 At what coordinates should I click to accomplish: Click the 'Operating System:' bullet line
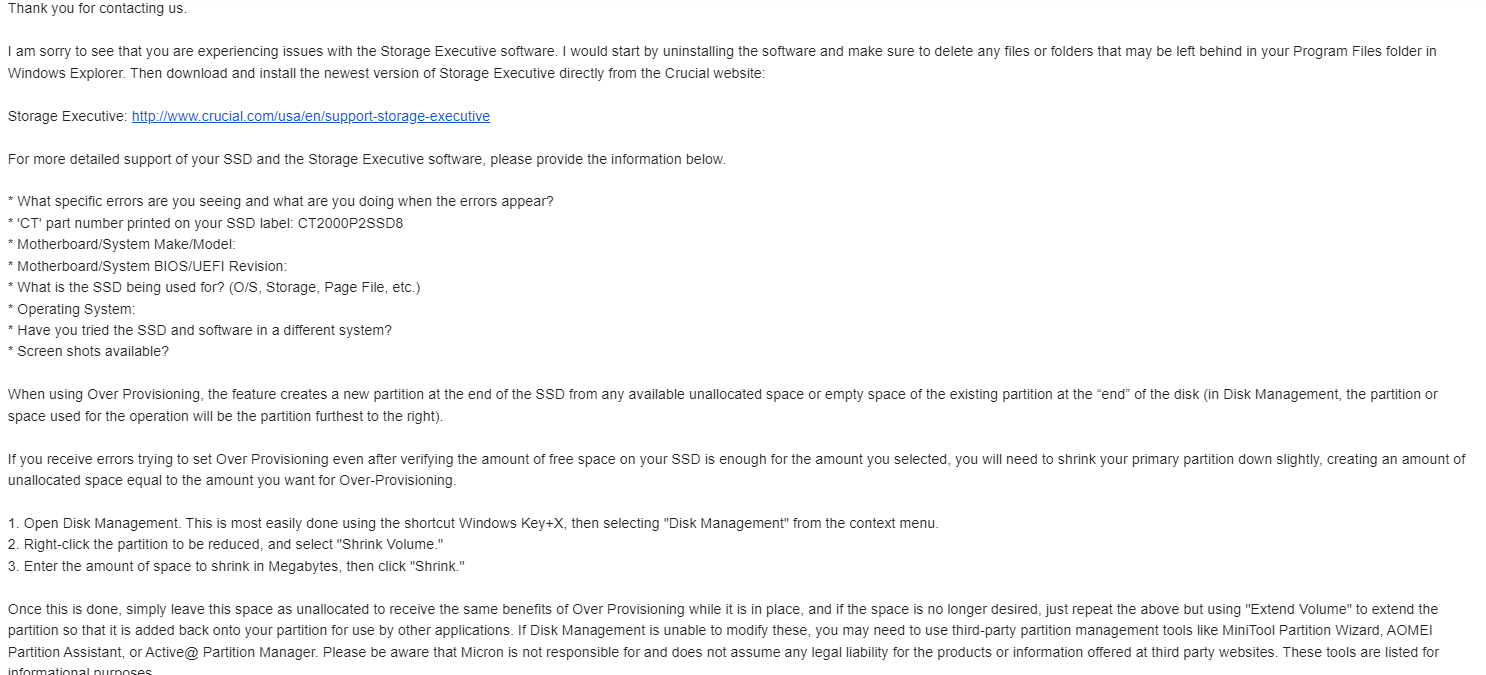click(x=71, y=309)
